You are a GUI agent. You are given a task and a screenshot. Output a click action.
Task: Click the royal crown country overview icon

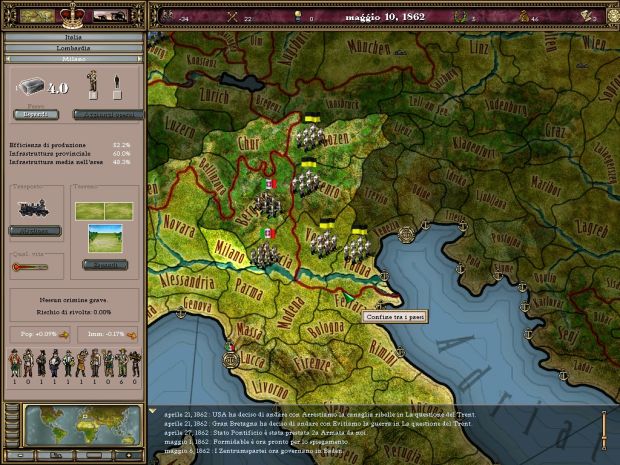coord(72,16)
